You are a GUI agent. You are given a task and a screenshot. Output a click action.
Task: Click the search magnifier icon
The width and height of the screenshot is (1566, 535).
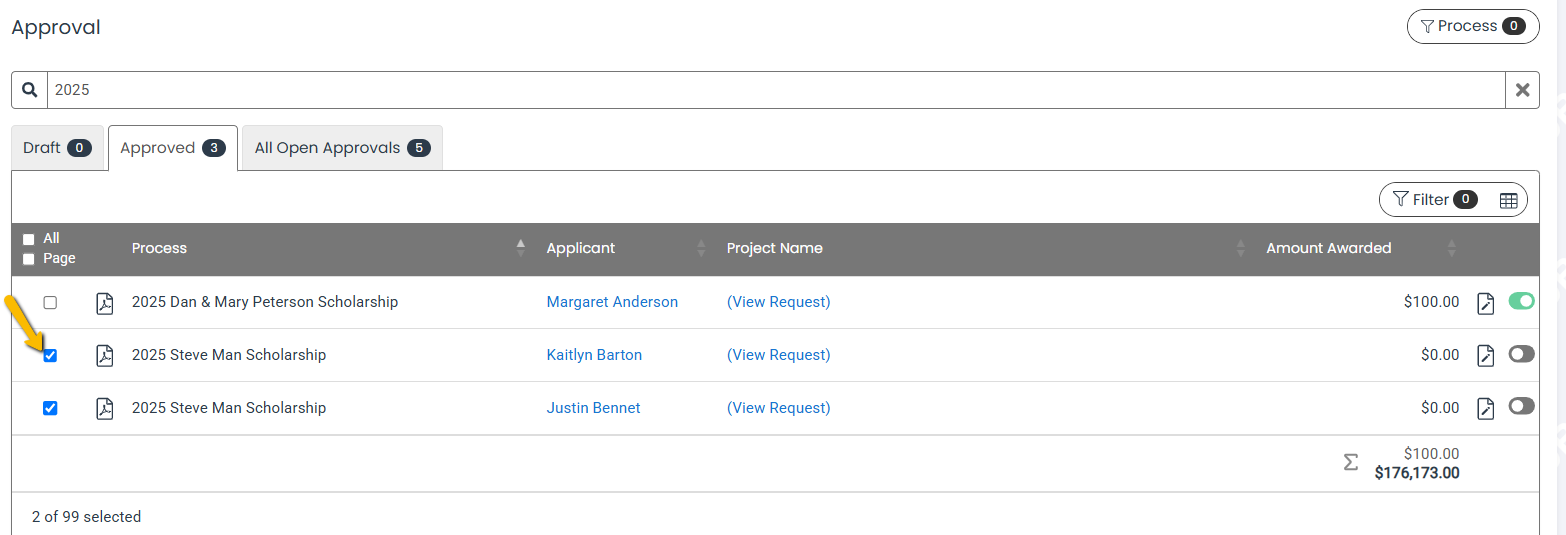click(30, 90)
